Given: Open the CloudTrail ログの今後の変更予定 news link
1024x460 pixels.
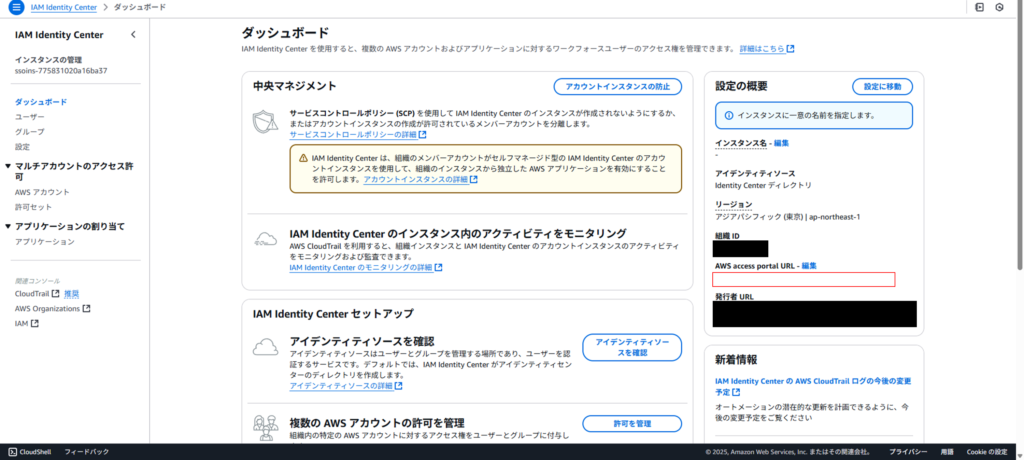Looking at the screenshot, I should [813, 386].
